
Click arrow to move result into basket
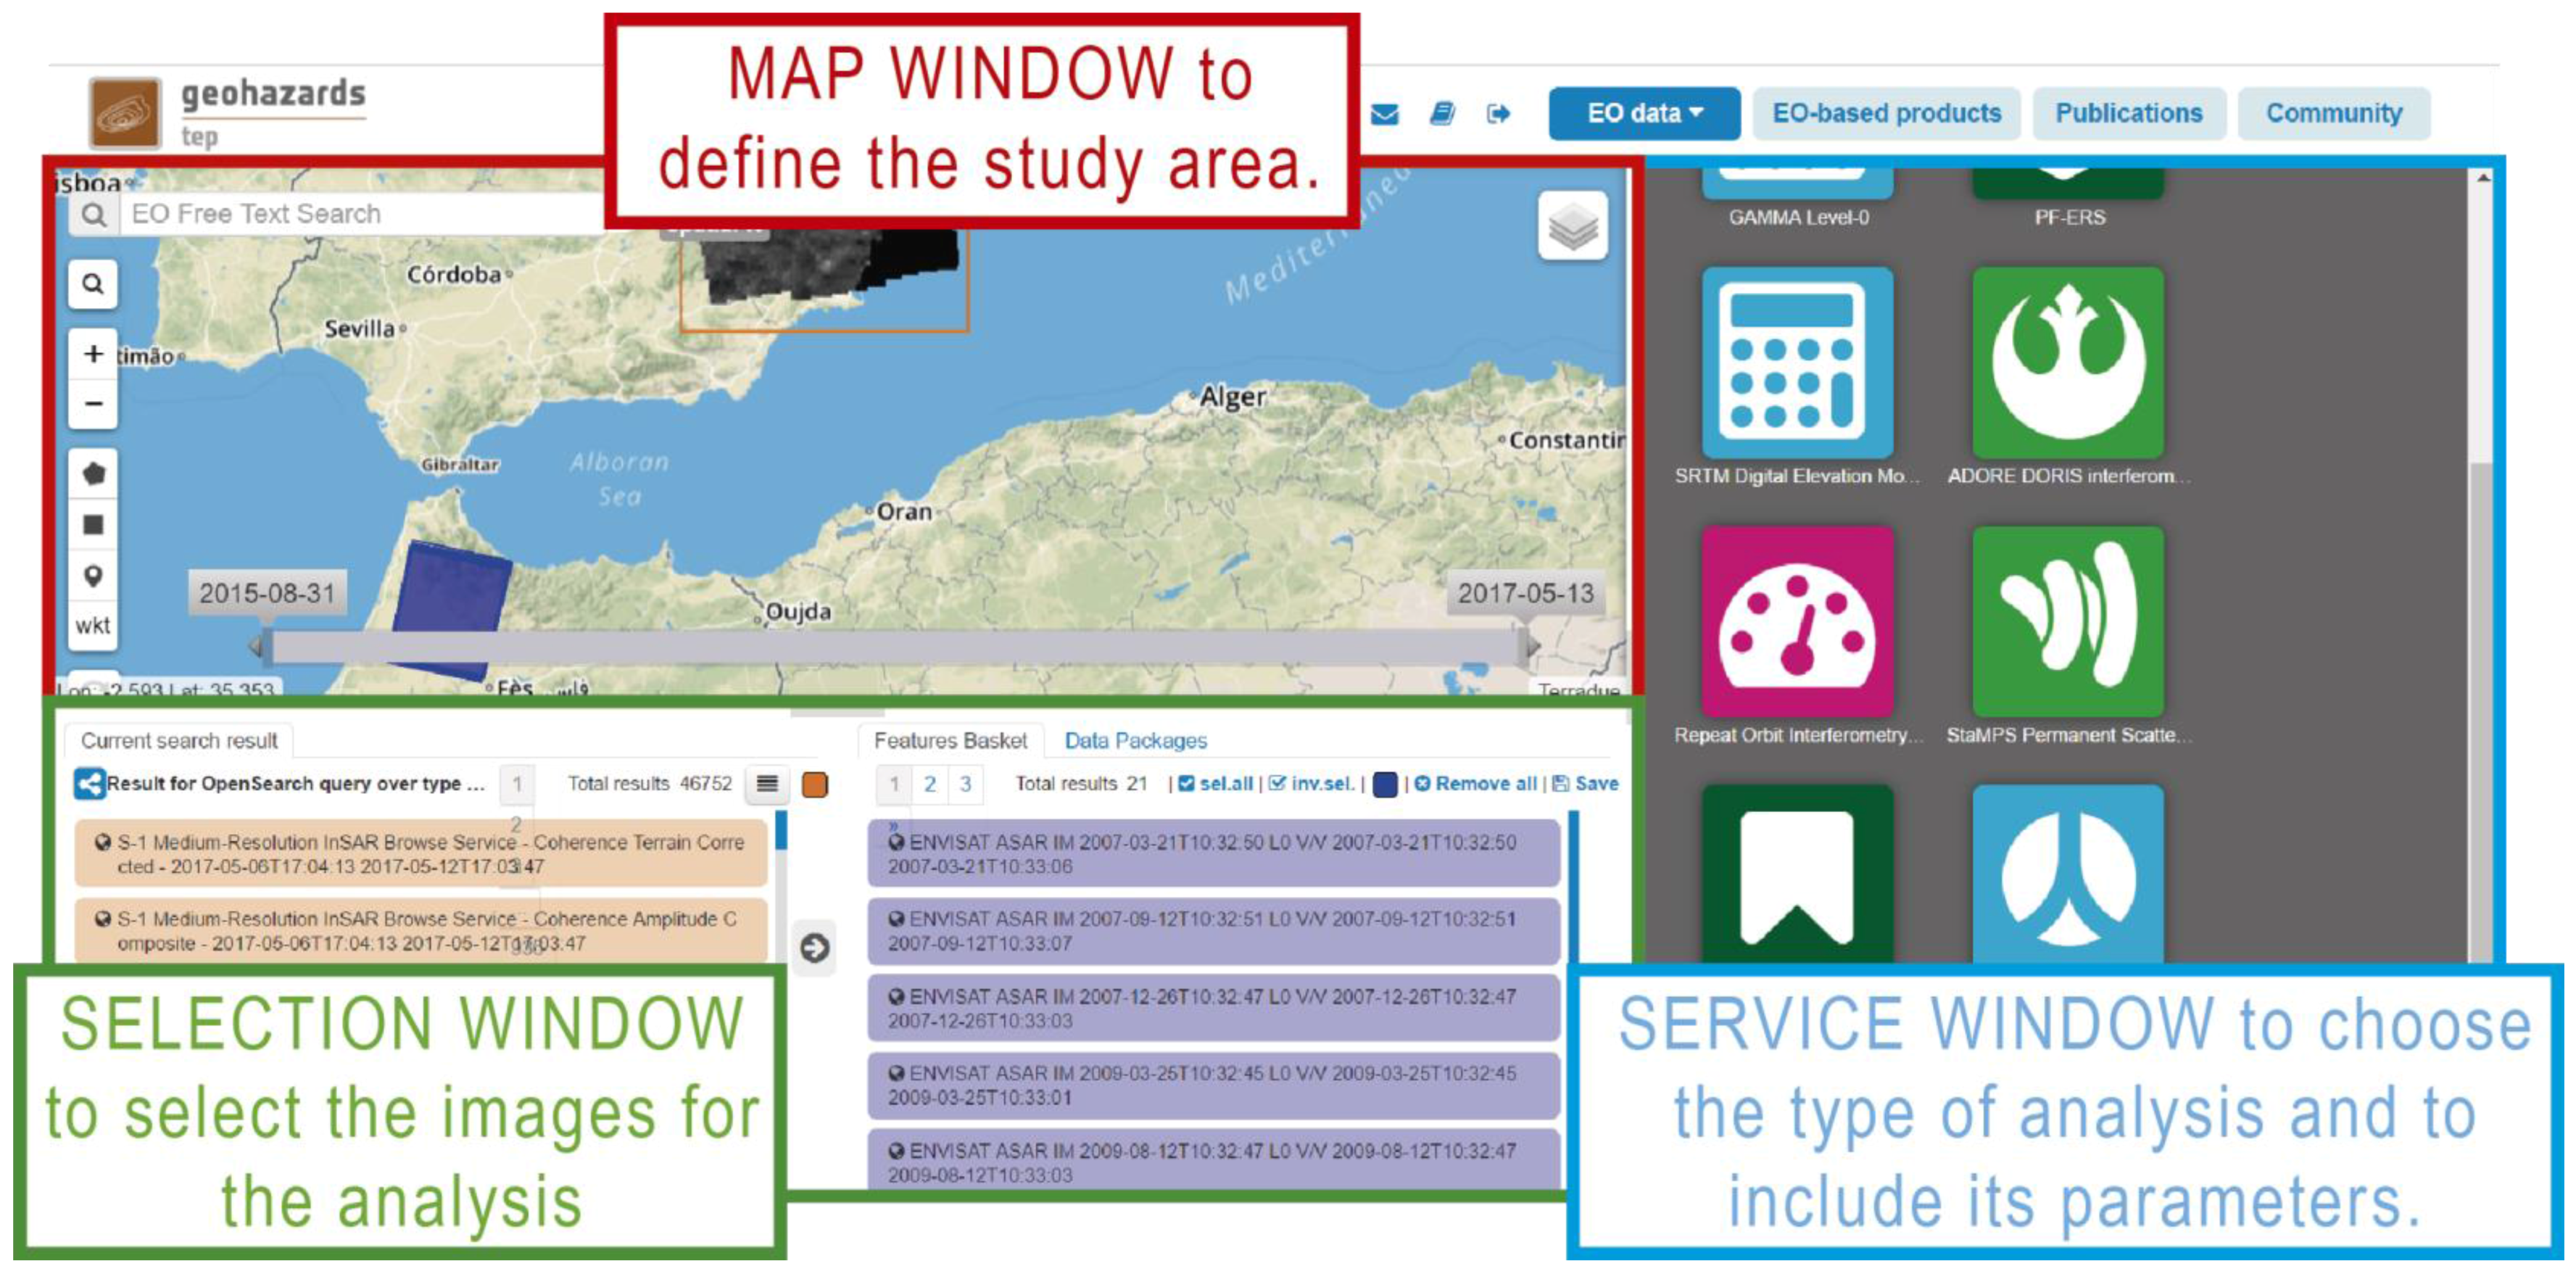coord(814,947)
